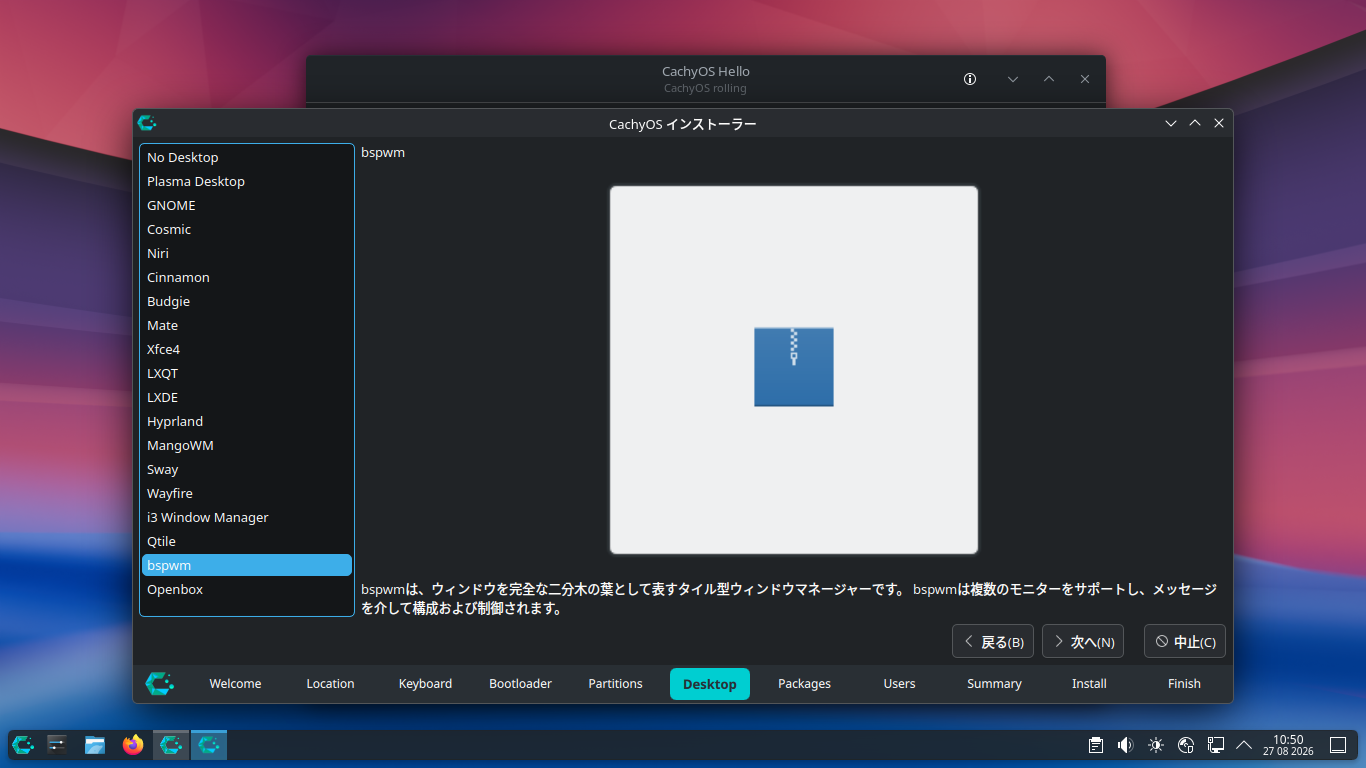1366x768 pixels.
Task: Pick Qtile in the desktop list
Action: pyautogui.click(x=247, y=541)
